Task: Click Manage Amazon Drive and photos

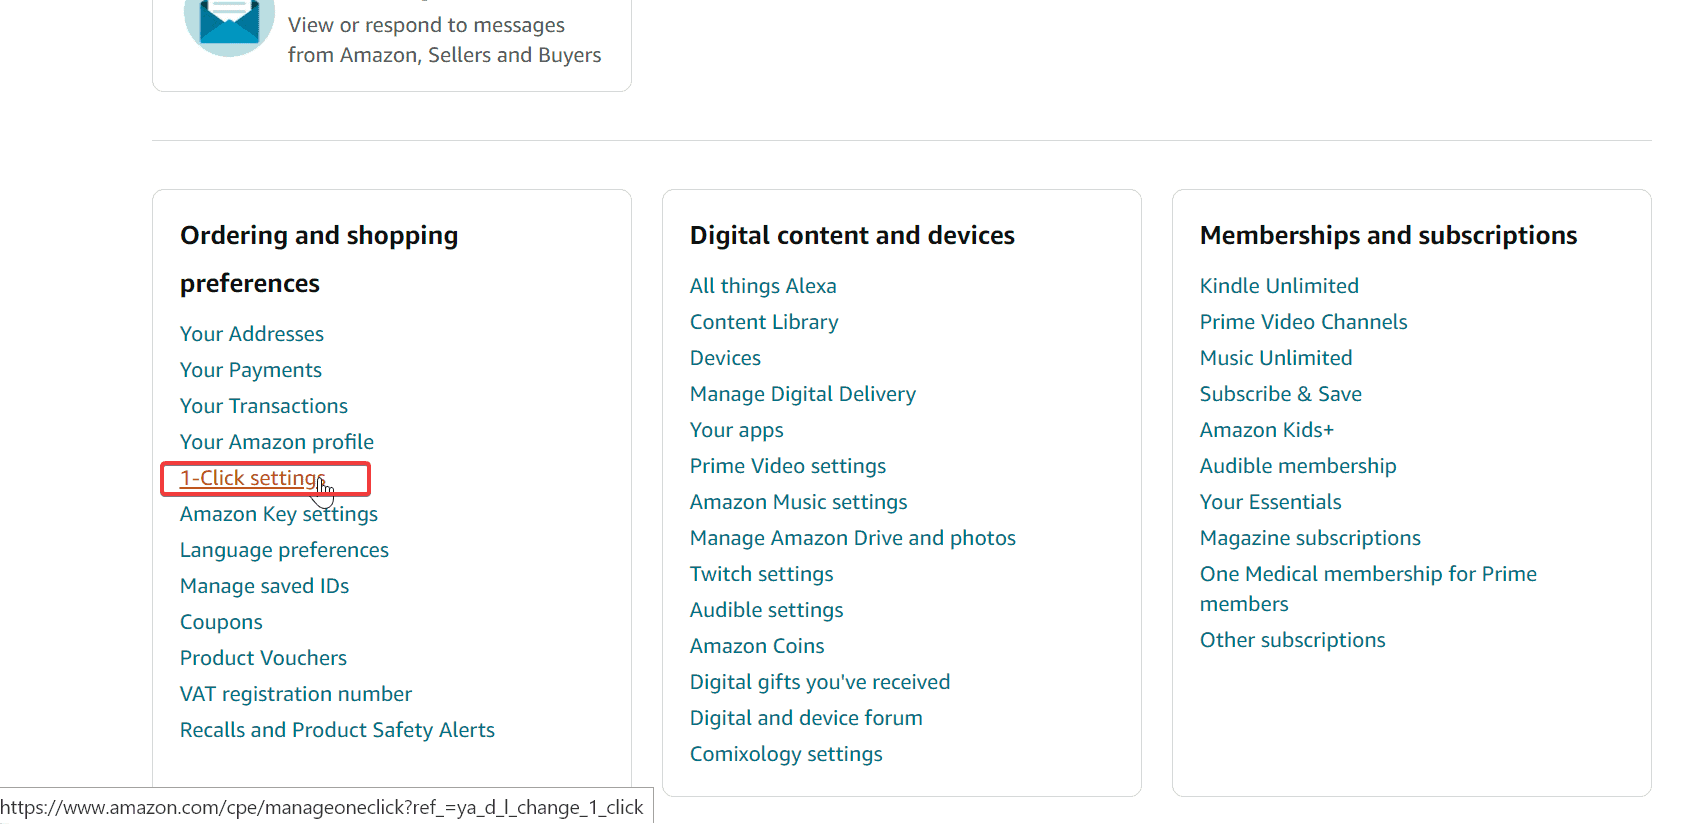Action: click(853, 538)
